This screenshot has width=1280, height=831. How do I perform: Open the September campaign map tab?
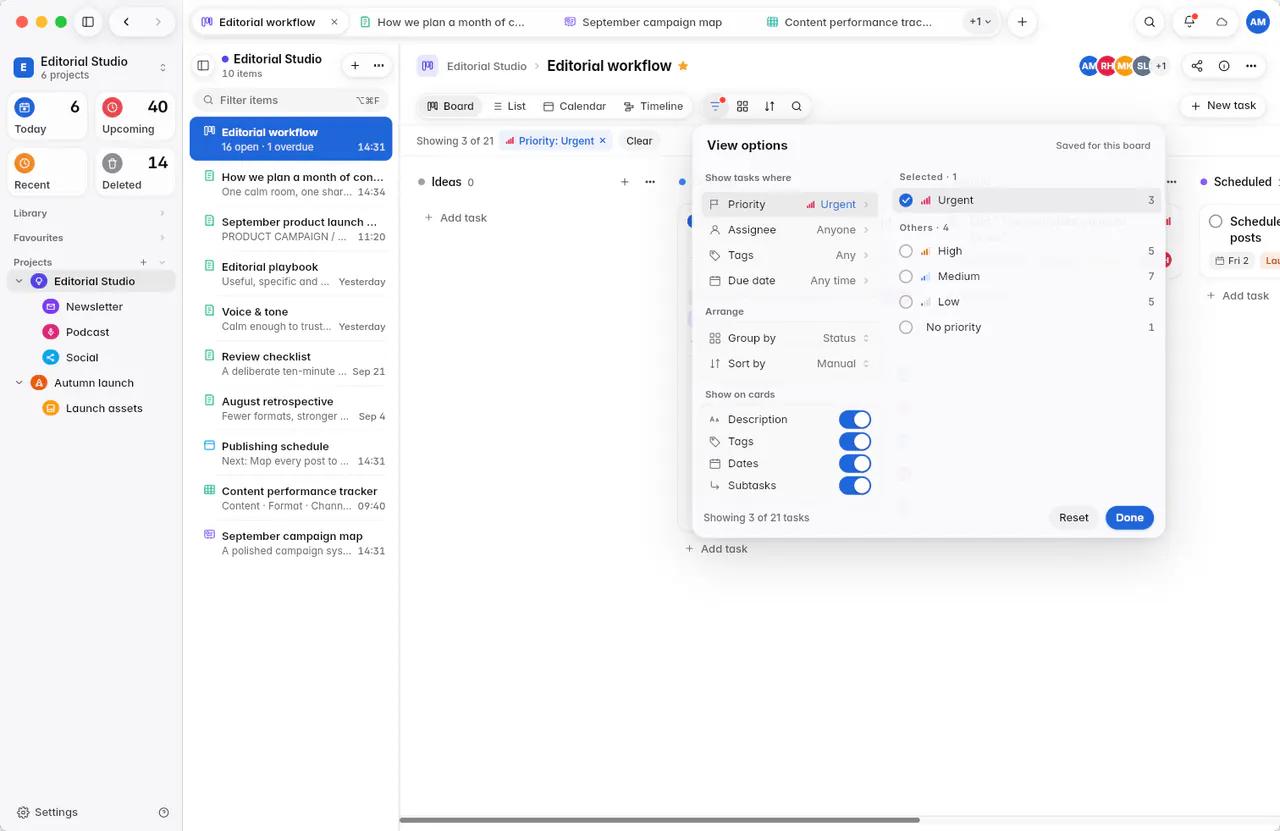(x=652, y=22)
